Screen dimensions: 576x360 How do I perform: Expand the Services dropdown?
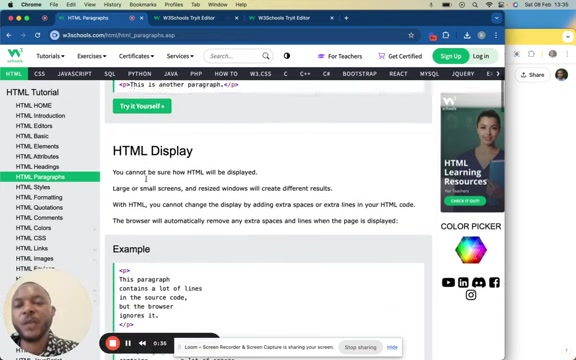pos(180,56)
